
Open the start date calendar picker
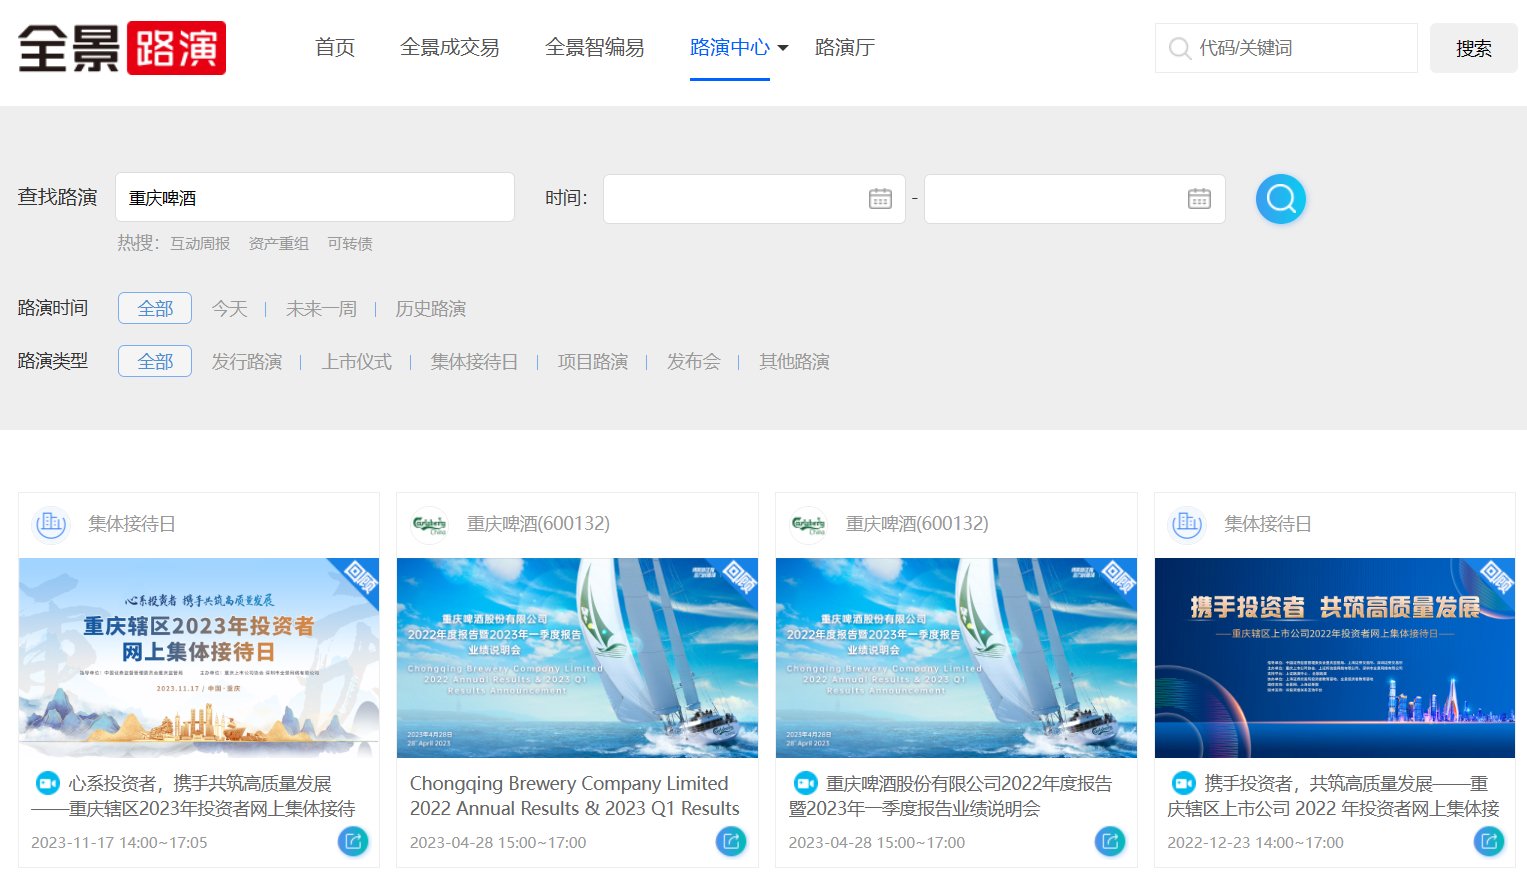click(x=880, y=198)
